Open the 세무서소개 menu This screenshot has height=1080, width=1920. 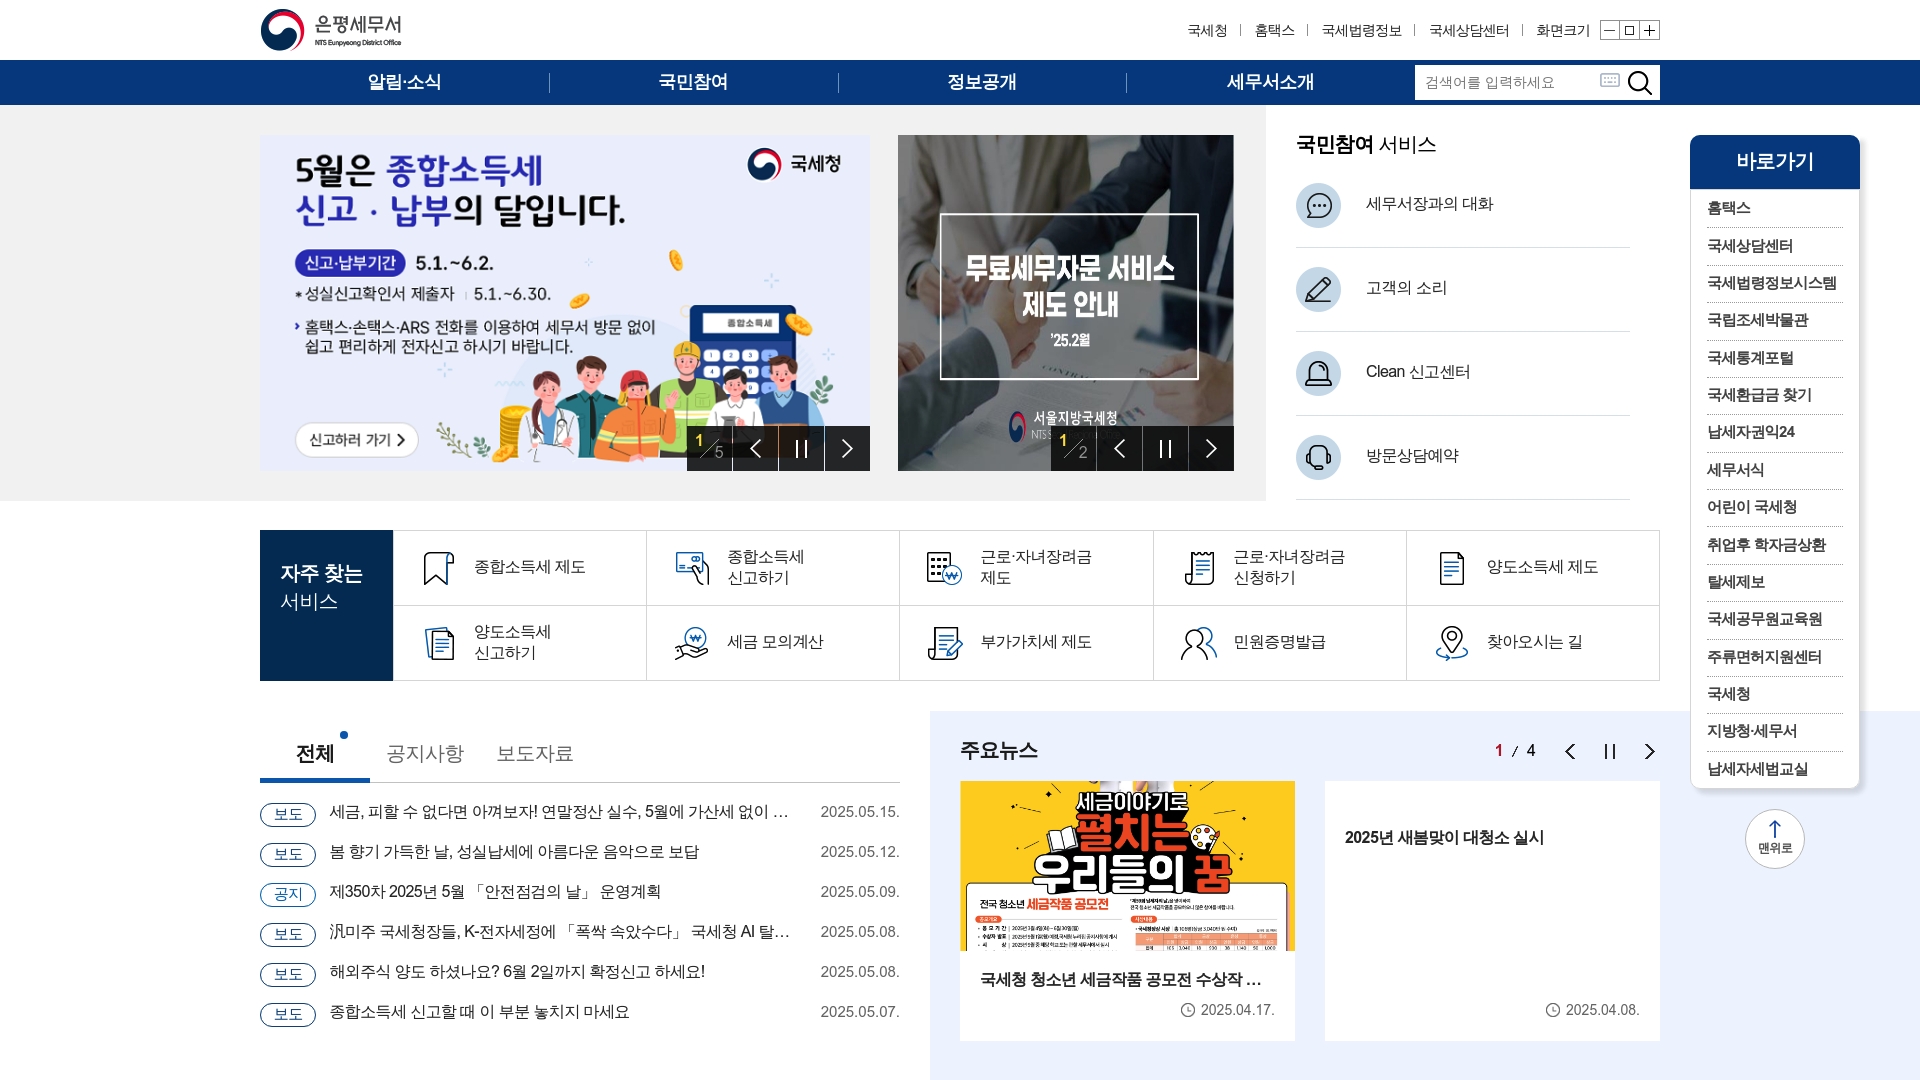(x=1270, y=82)
